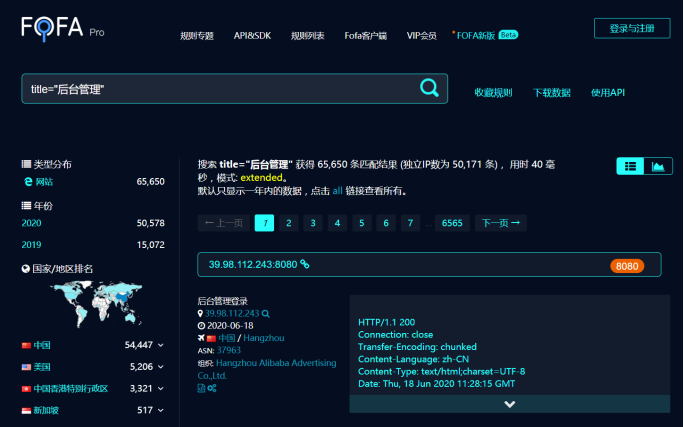Filter results by 新加坡 country

46,410
